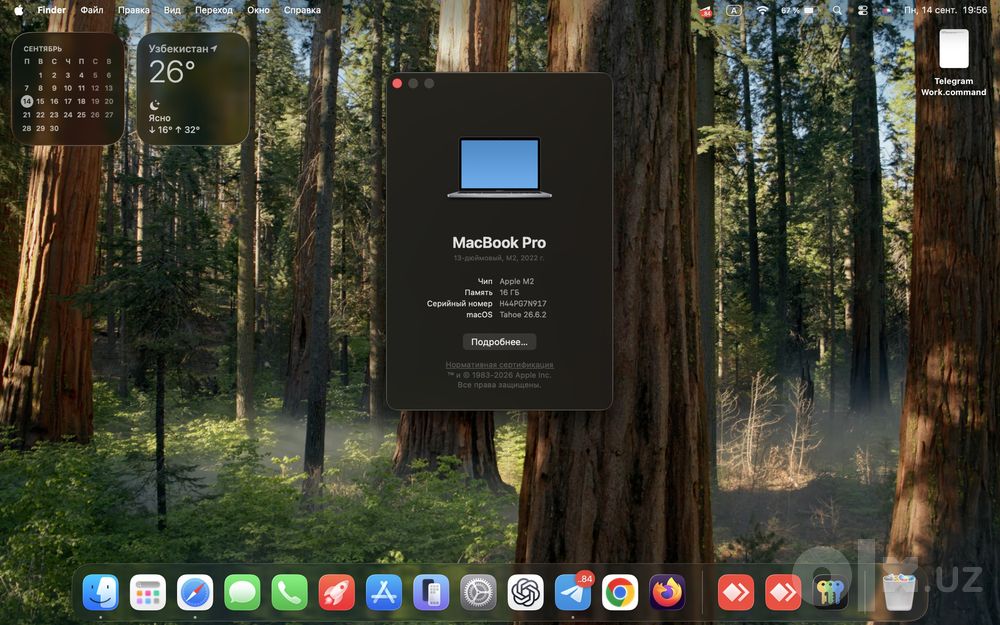Click the serial number H44PG7N917
1000x625 pixels.
click(x=523, y=304)
